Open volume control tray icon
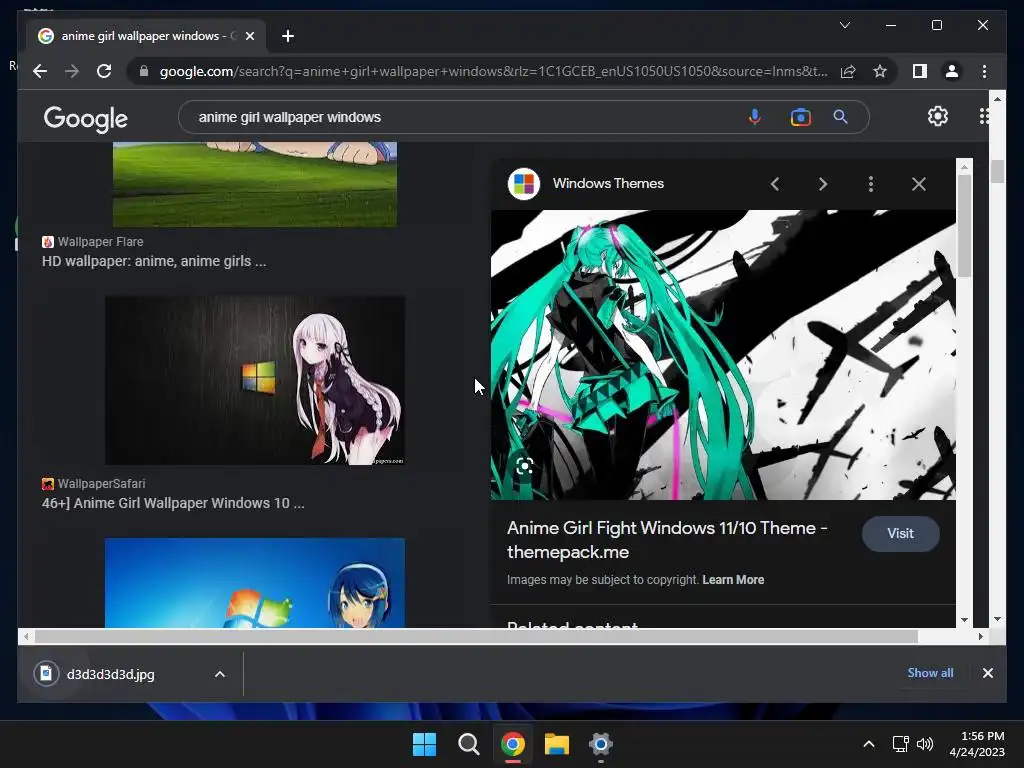Screen dimensions: 1024x768 coord(925,744)
